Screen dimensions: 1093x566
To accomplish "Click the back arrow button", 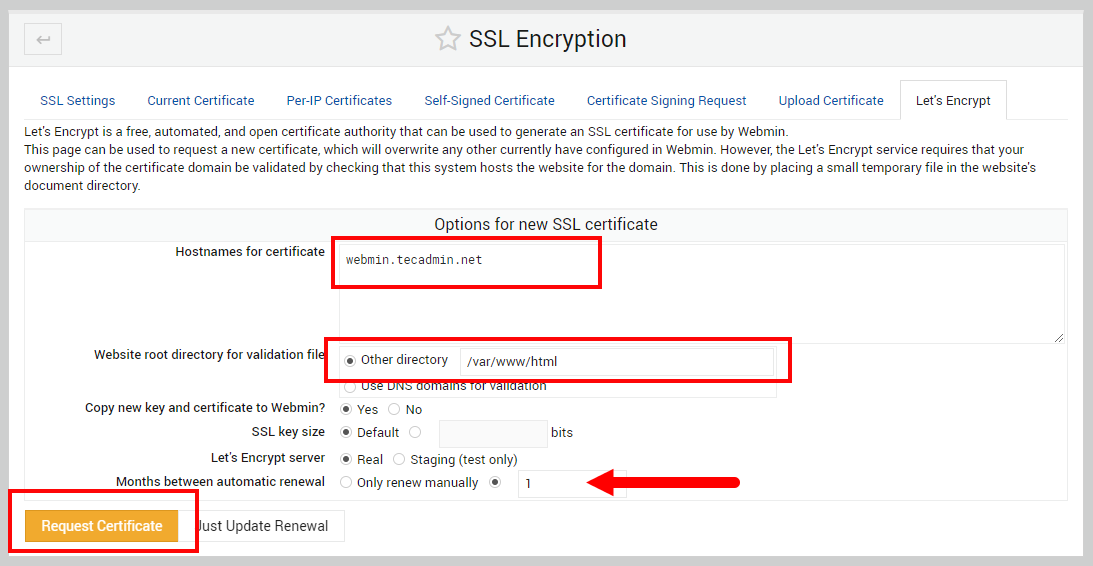I will [x=43, y=39].
